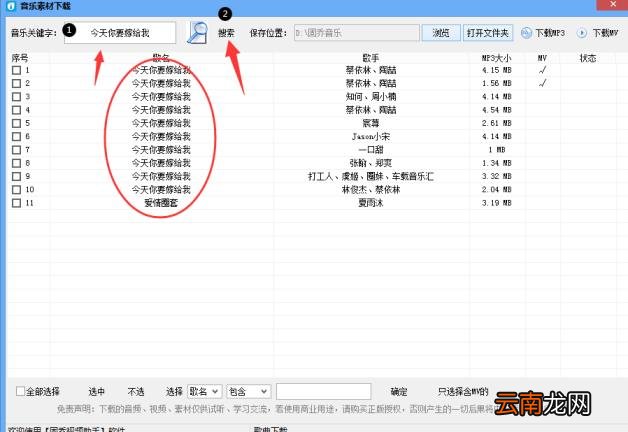Screen dimensions: 628x432
Task: Tick checkbox for song row 4
Action: [x=16, y=110]
